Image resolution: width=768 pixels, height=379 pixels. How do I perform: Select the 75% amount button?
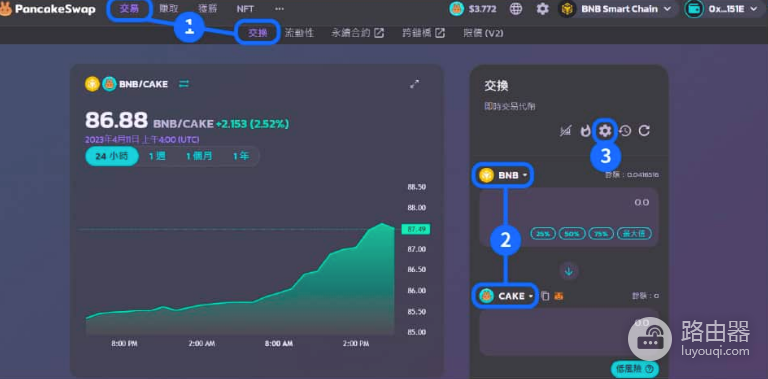[601, 234]
